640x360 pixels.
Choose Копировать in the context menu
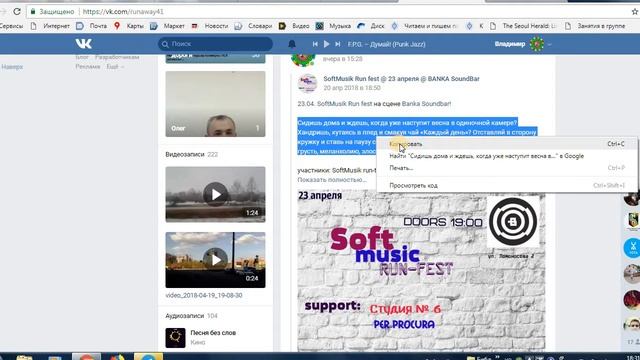coord(507,144)
